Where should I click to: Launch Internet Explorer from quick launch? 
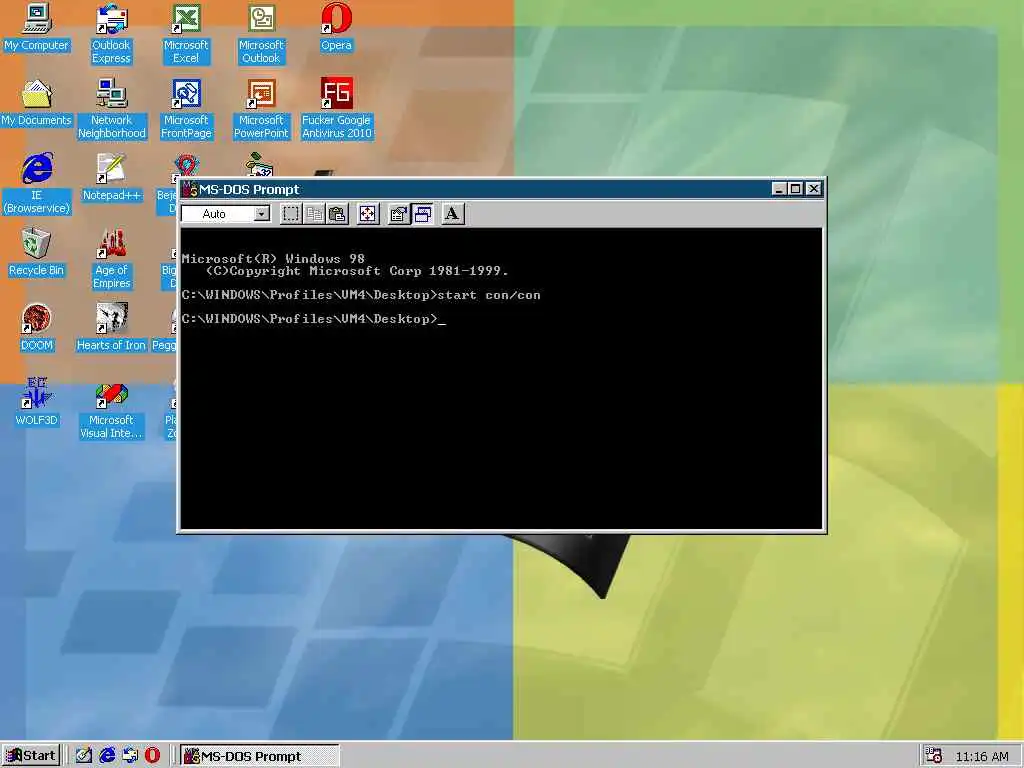[107, 756]
